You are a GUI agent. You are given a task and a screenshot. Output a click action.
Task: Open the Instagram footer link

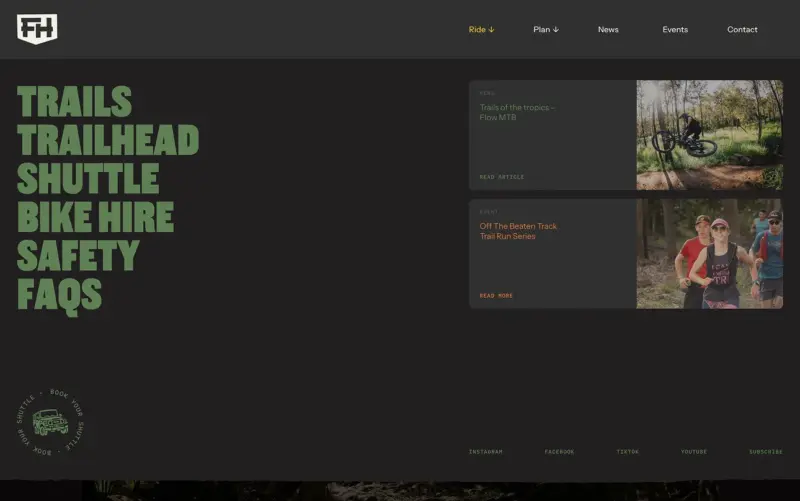(485, 452)
